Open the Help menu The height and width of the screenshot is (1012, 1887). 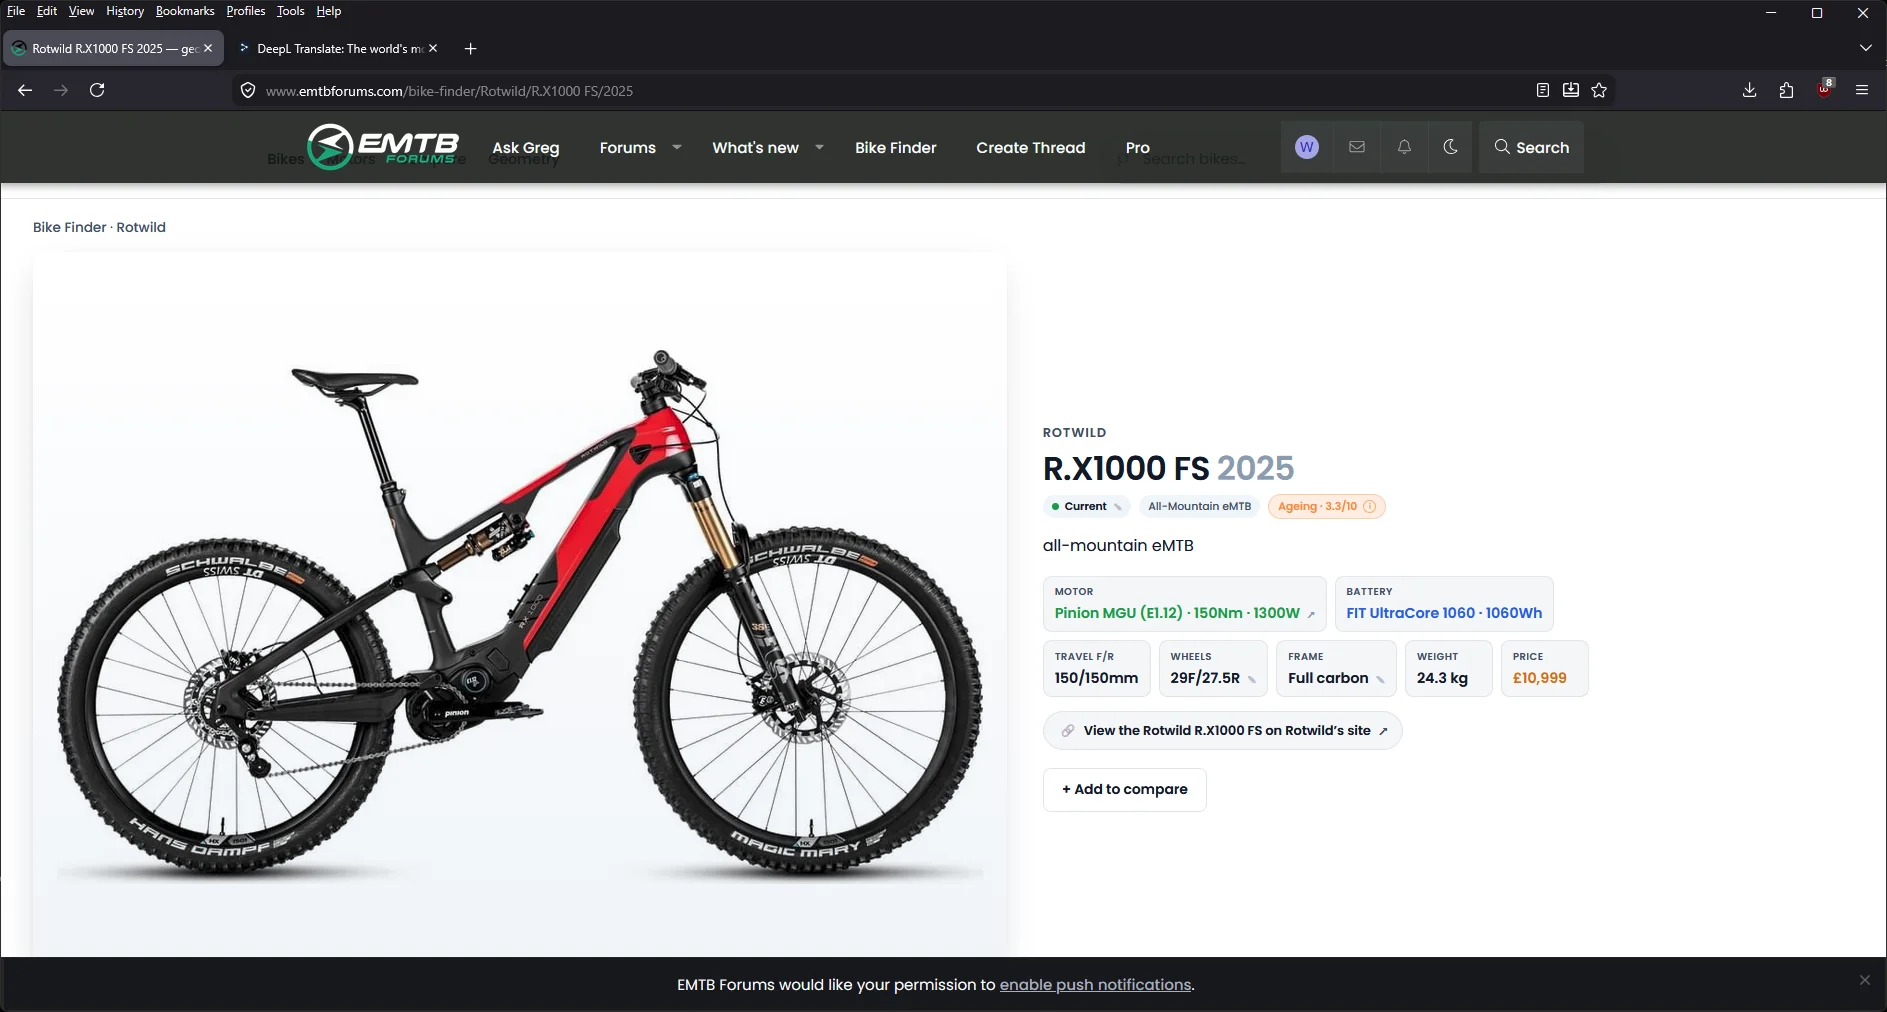pos(329,11)
